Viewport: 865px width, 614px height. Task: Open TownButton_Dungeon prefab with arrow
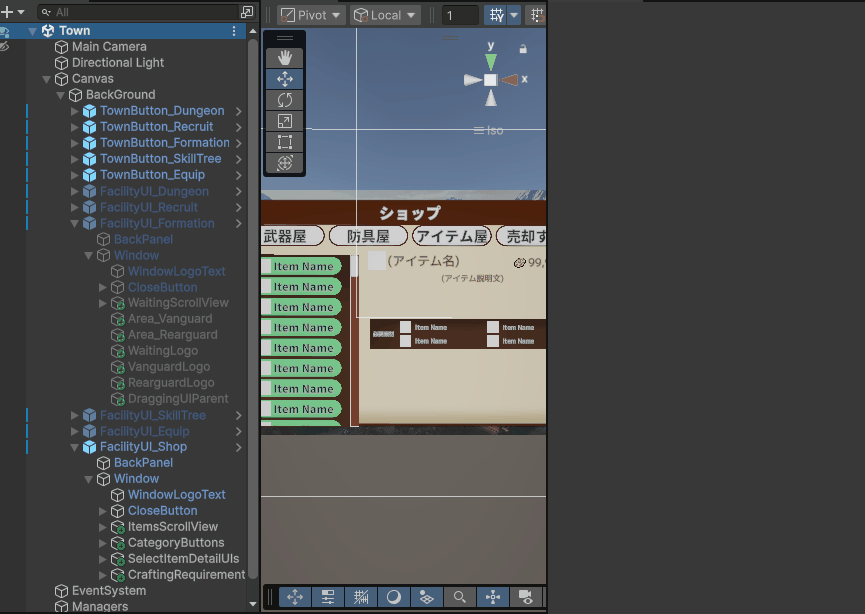point(239,111)
